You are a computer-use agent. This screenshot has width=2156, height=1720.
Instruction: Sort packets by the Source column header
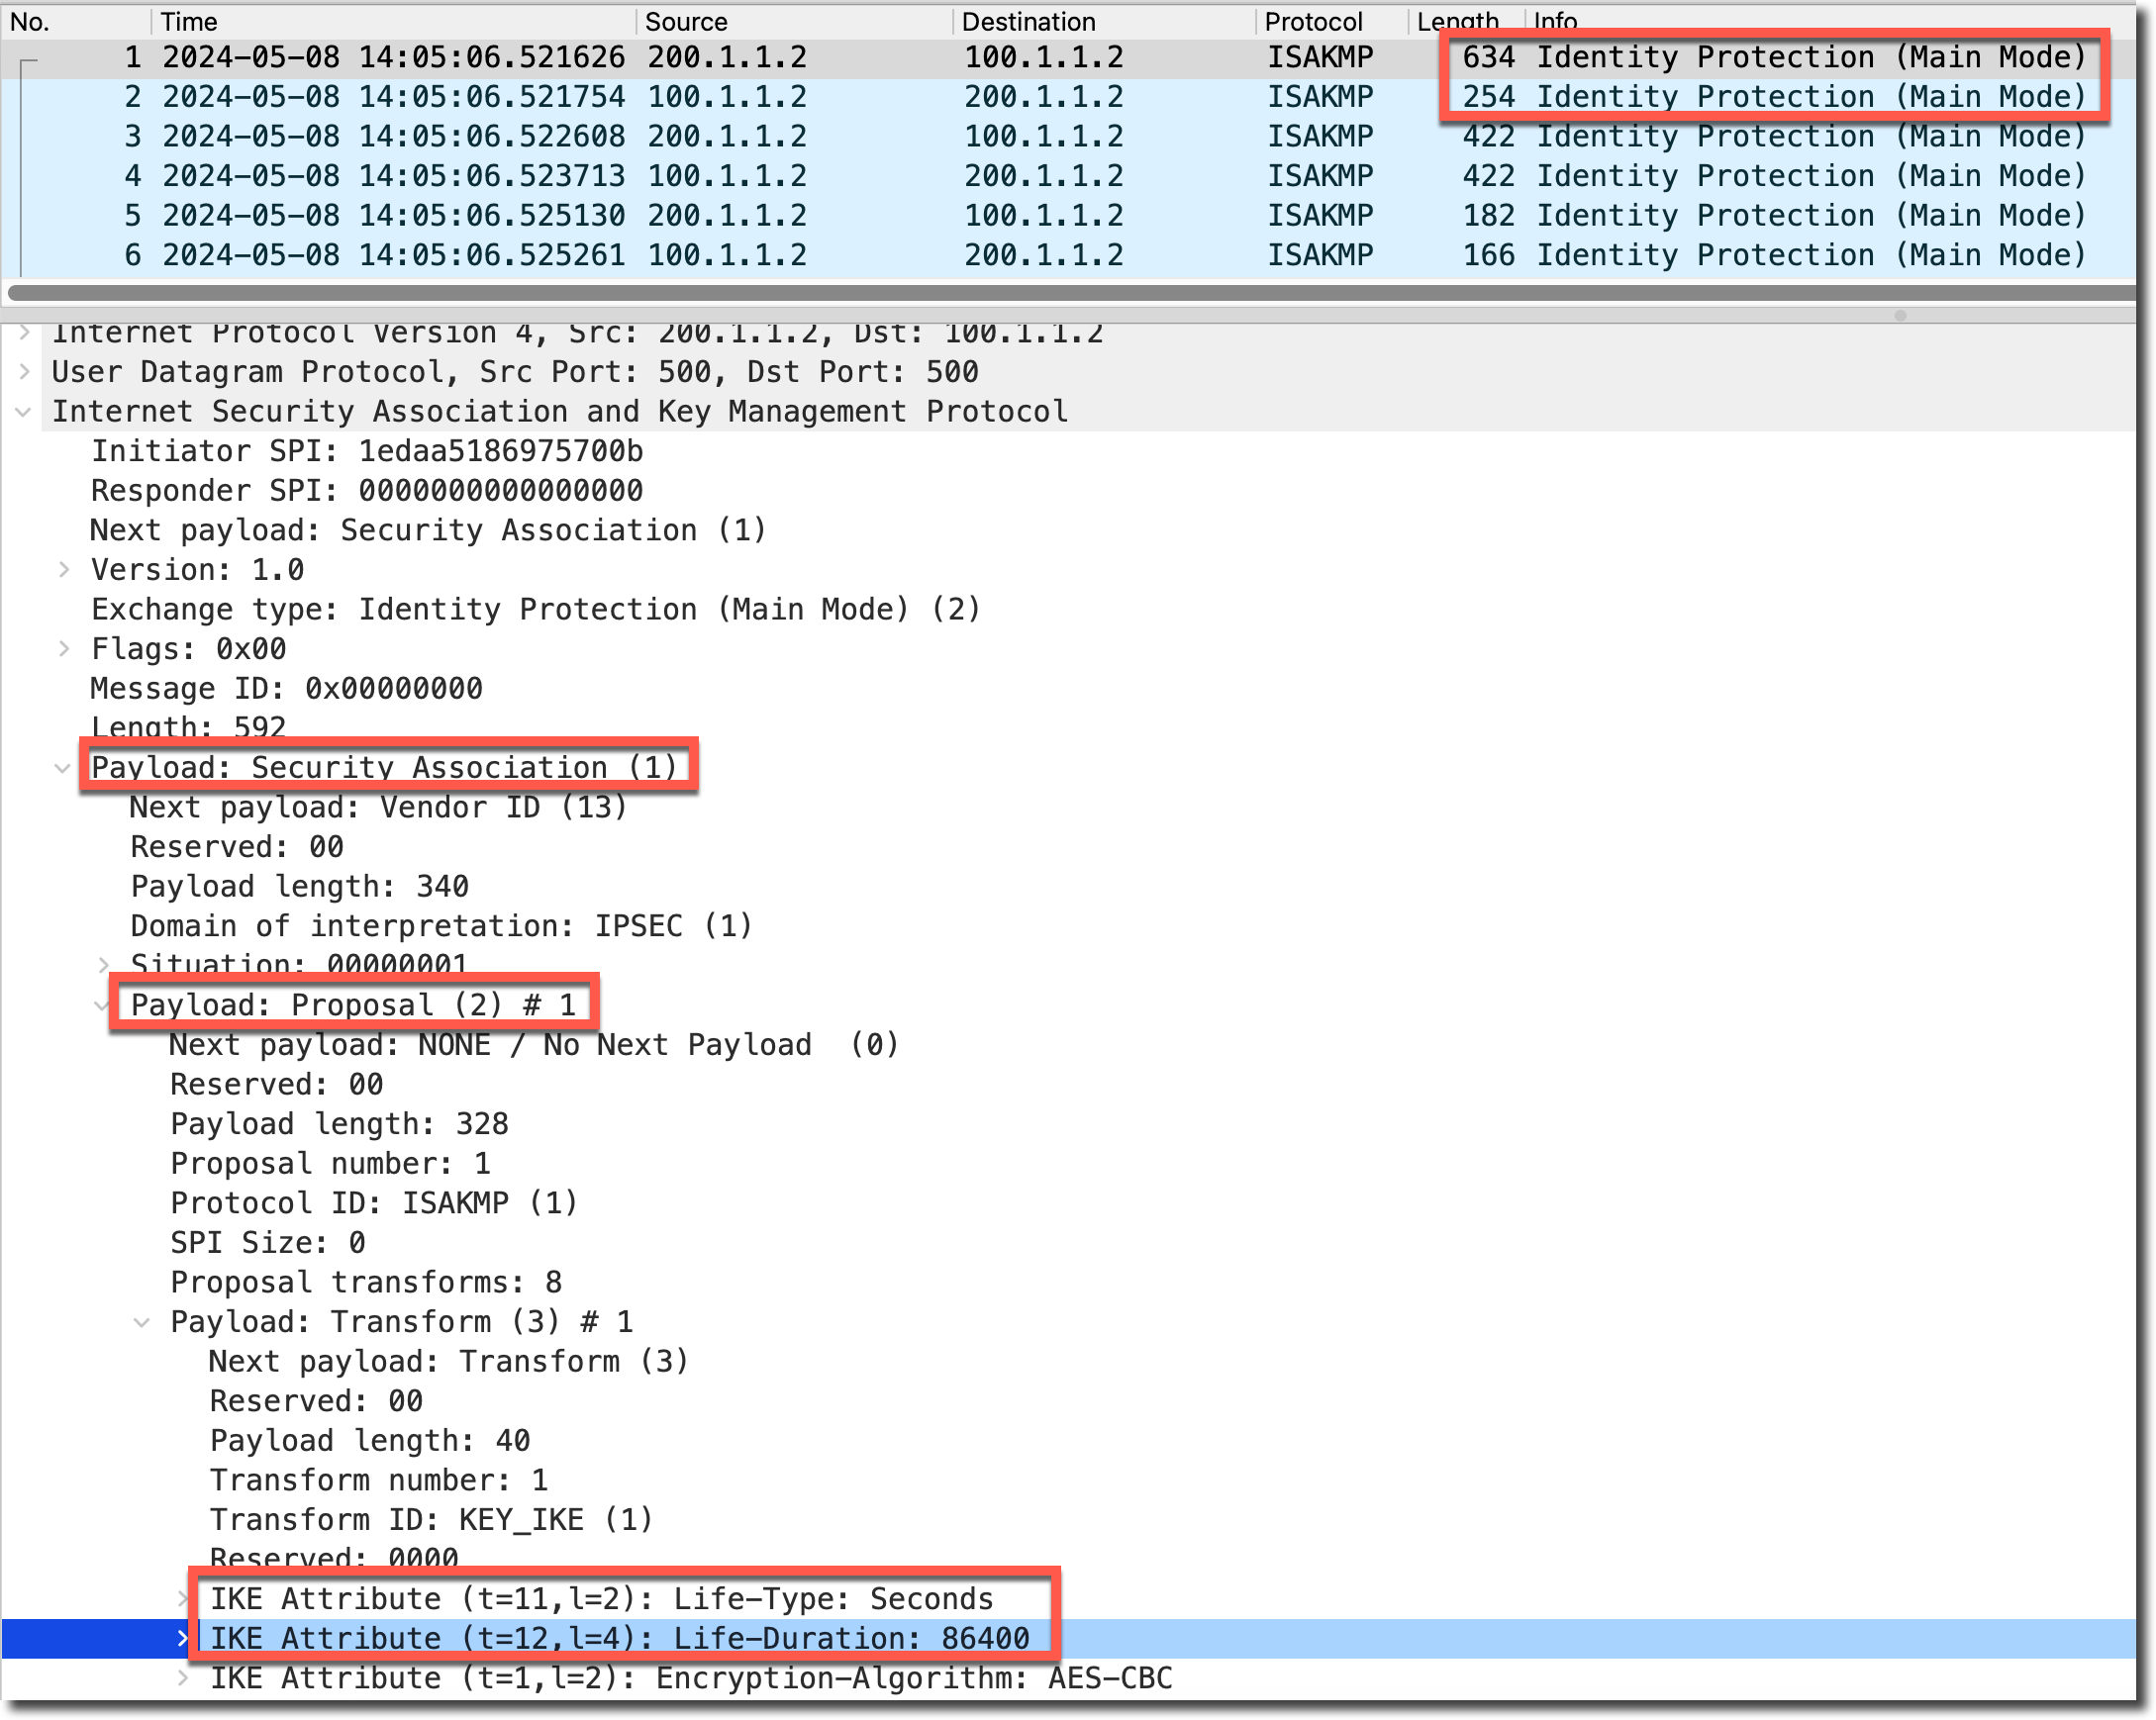tap(686, 21)
